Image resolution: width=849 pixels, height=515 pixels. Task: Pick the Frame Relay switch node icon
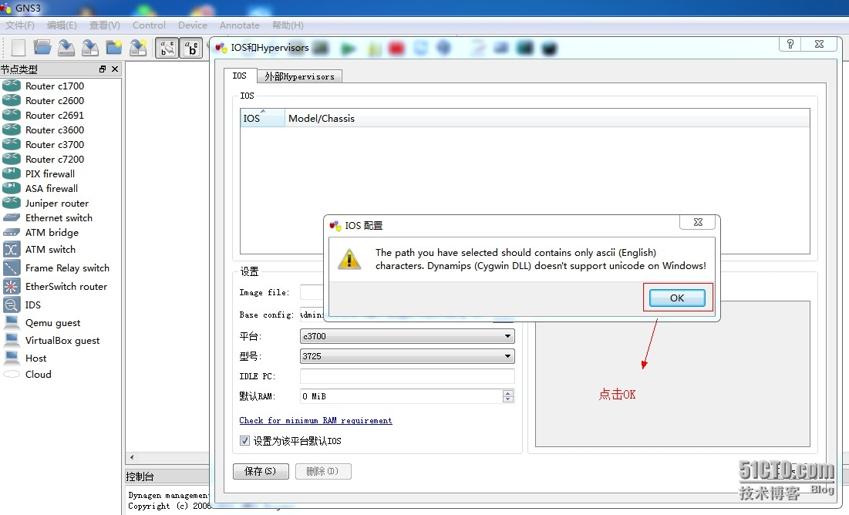click(x=11, y=268)
